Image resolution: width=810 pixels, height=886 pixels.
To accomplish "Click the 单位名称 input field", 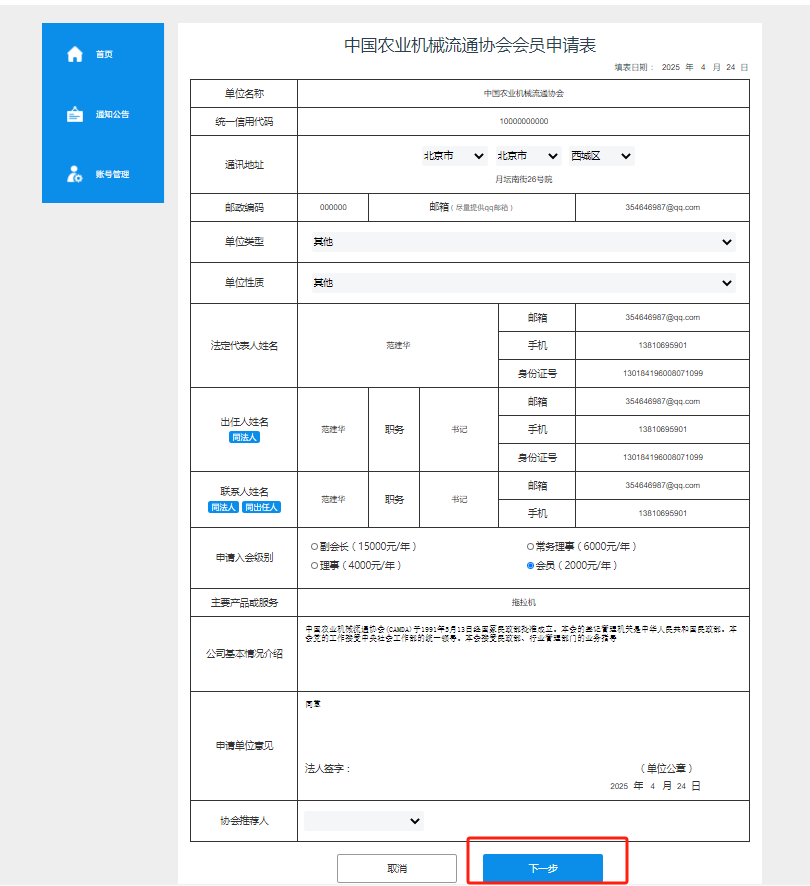I will point(523,93).
